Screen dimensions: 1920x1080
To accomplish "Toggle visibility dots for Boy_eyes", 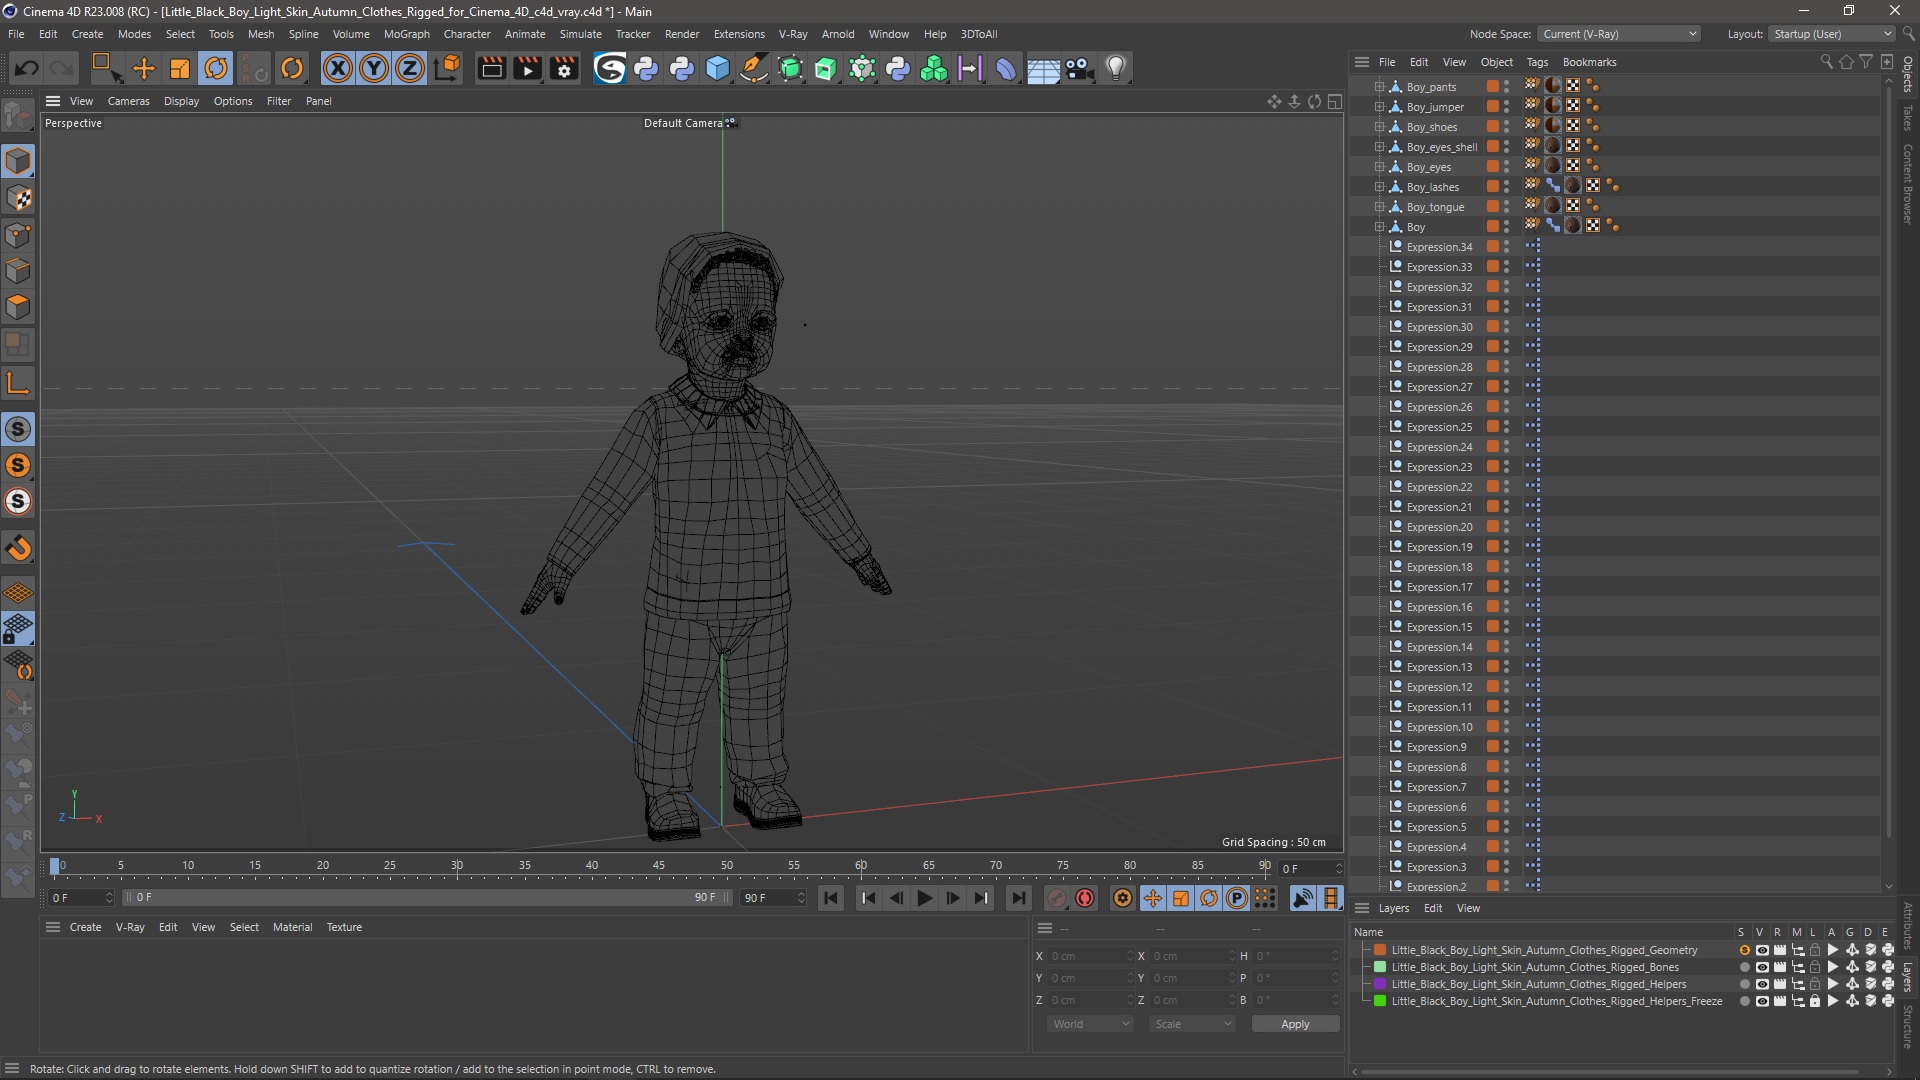I will click(x=1507, y=167).
